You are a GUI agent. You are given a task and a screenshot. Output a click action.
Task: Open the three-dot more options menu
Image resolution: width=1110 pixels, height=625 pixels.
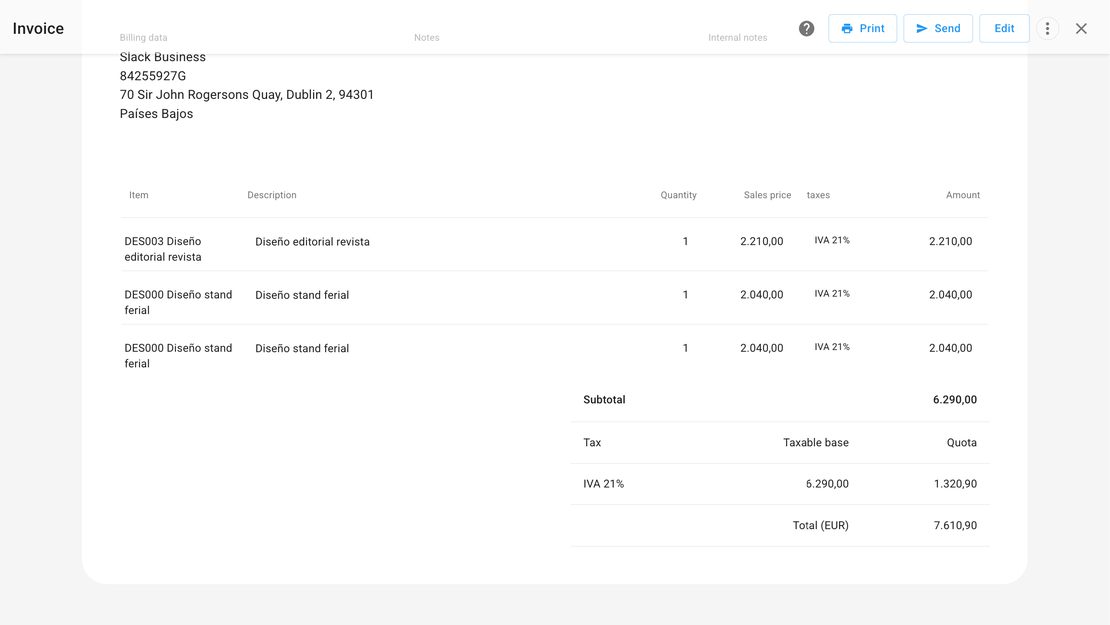point(1047,29)
